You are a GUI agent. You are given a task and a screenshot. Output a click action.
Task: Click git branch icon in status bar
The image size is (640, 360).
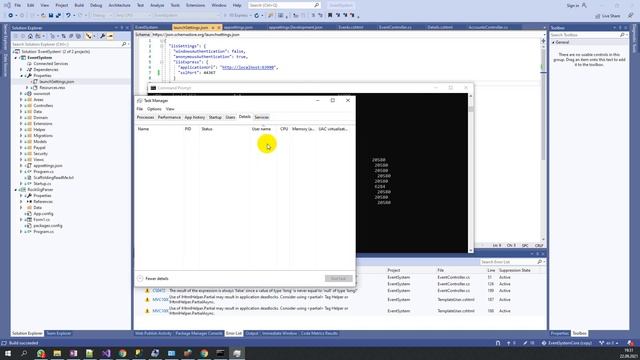click(601, 343)
